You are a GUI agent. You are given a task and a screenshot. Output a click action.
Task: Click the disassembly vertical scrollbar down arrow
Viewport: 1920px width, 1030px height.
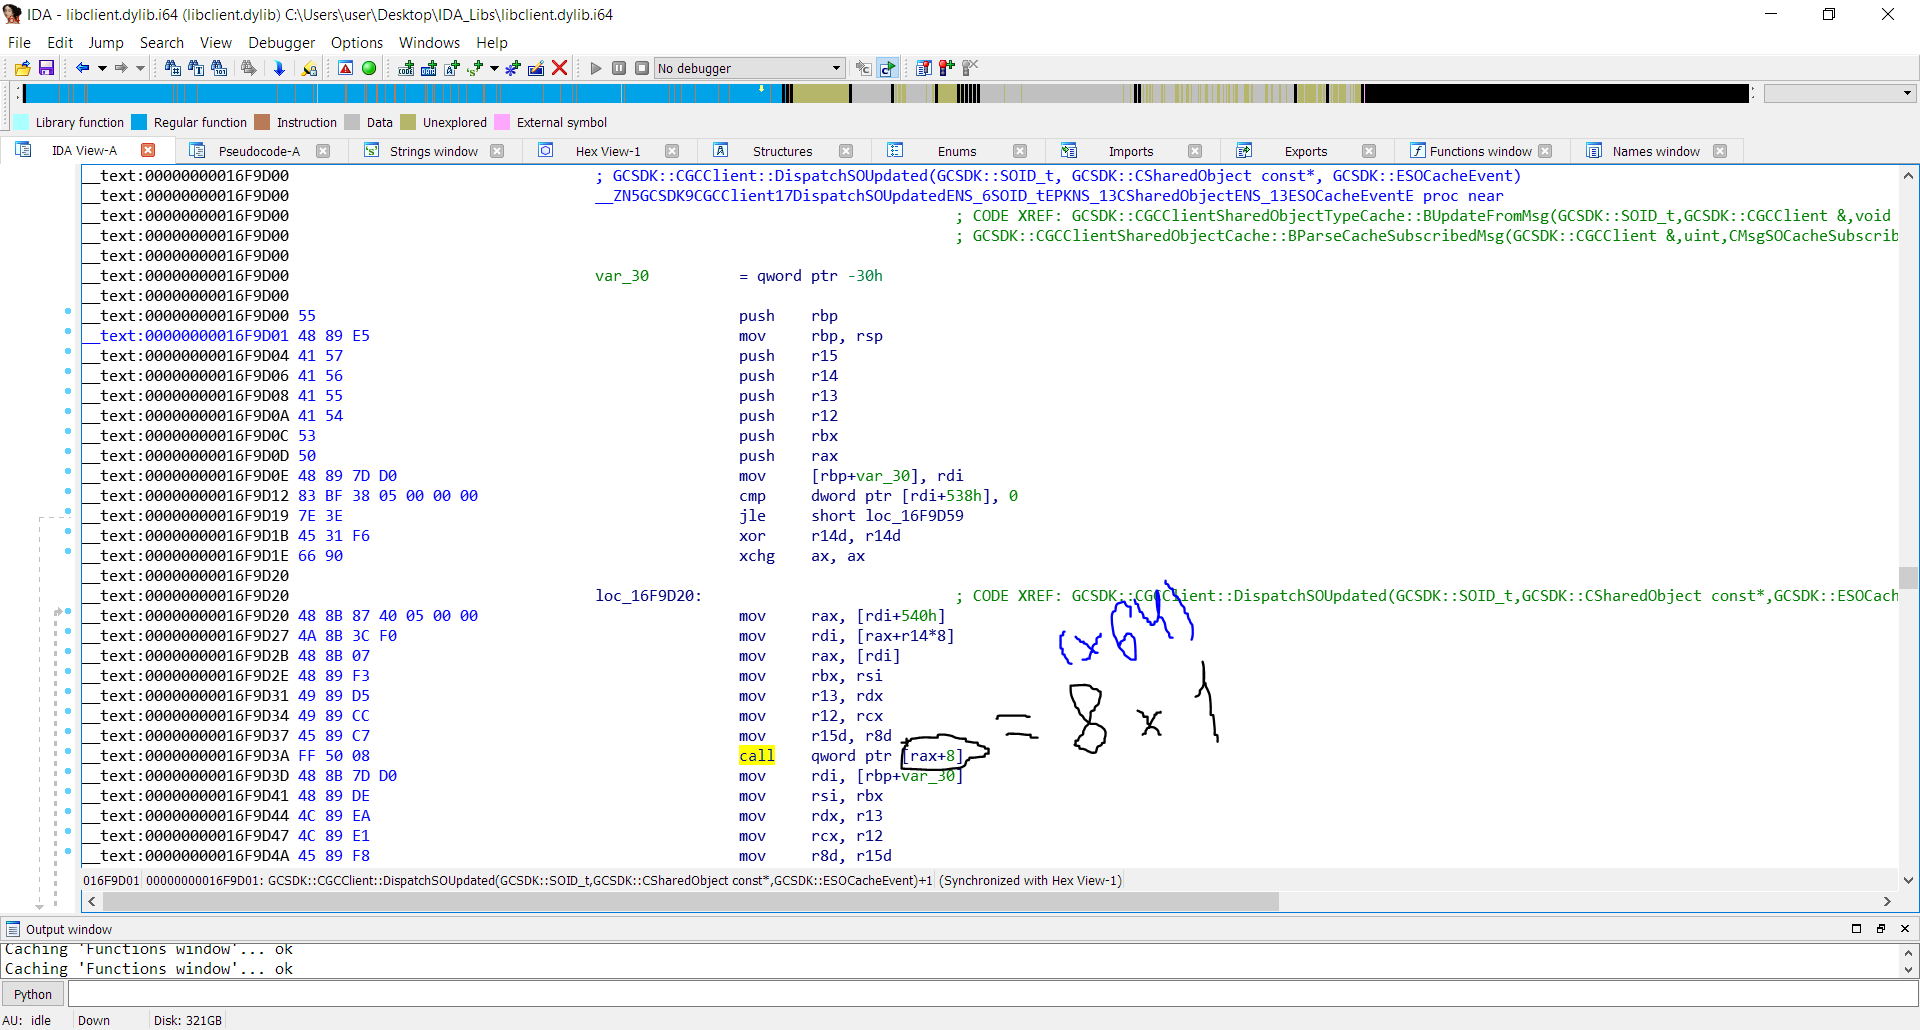coord(1908,880)
